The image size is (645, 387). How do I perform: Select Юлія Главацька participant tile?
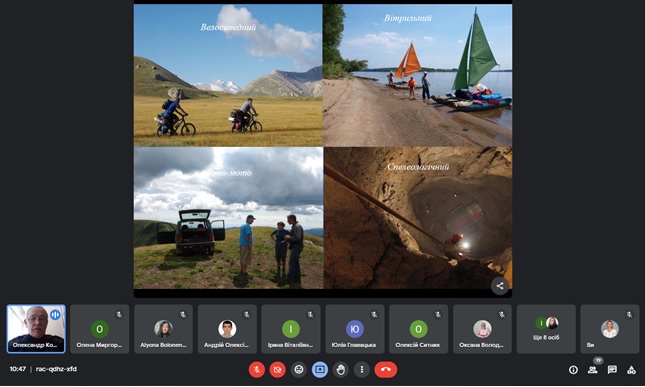coord(355,329)
